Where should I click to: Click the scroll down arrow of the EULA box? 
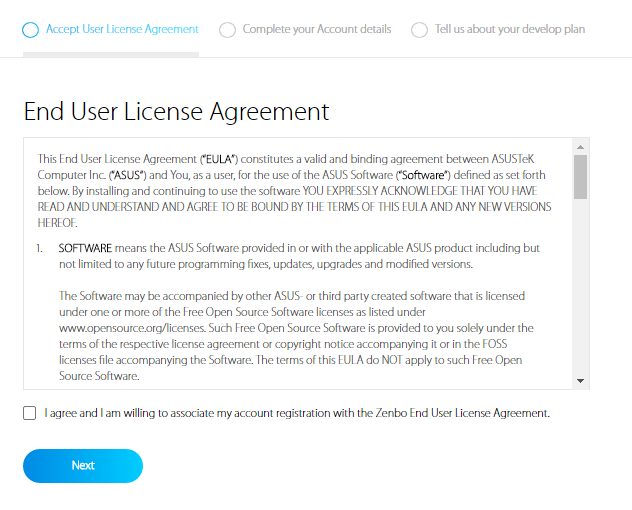tap(580, 381)
